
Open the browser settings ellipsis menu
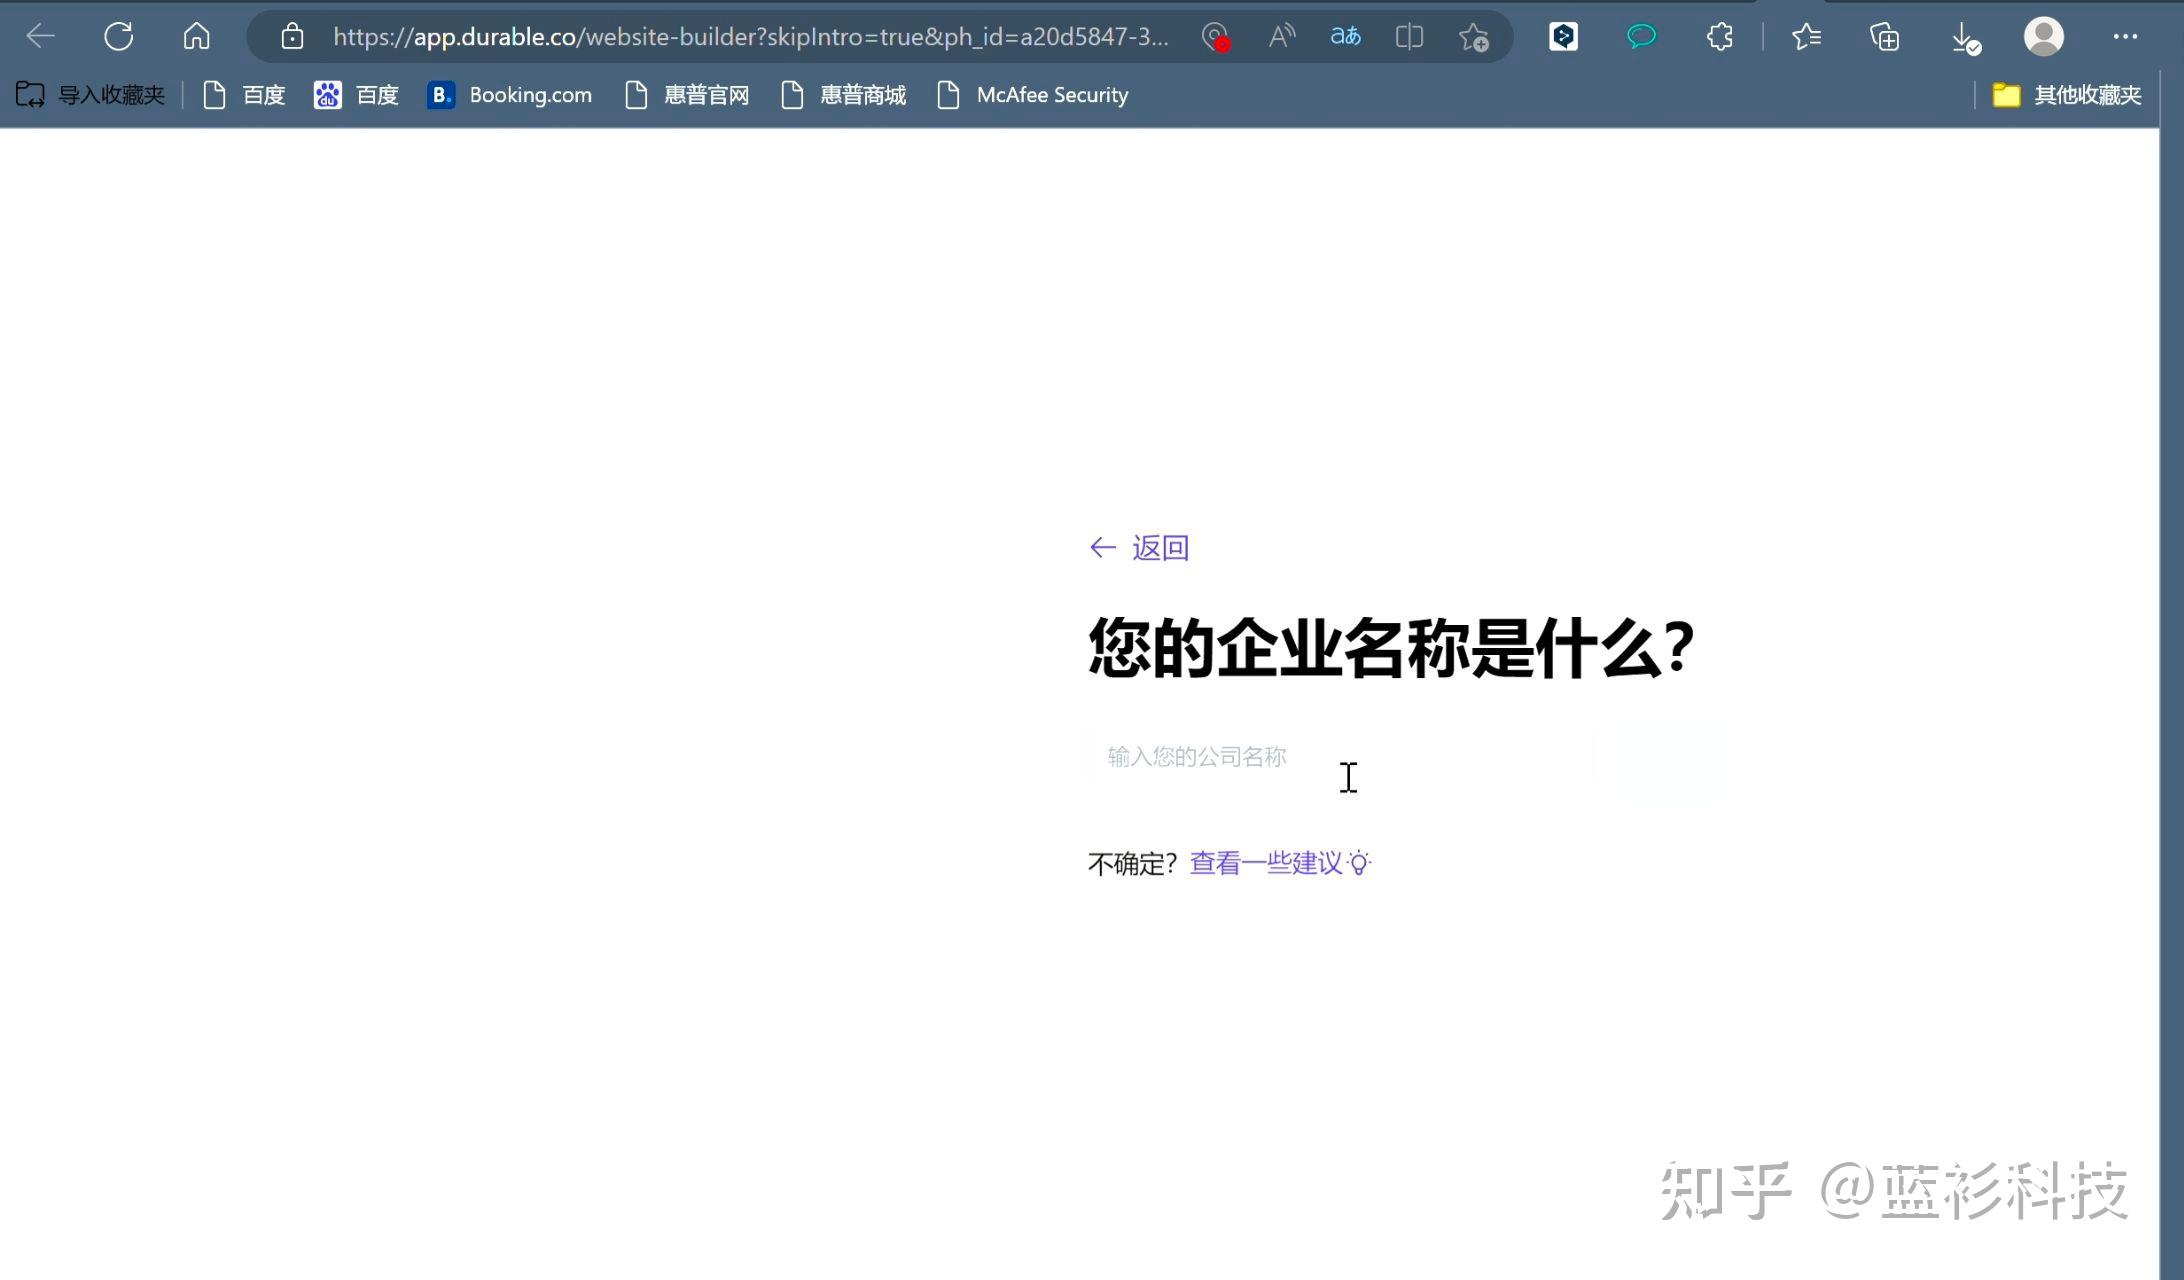pos(2125,37)
